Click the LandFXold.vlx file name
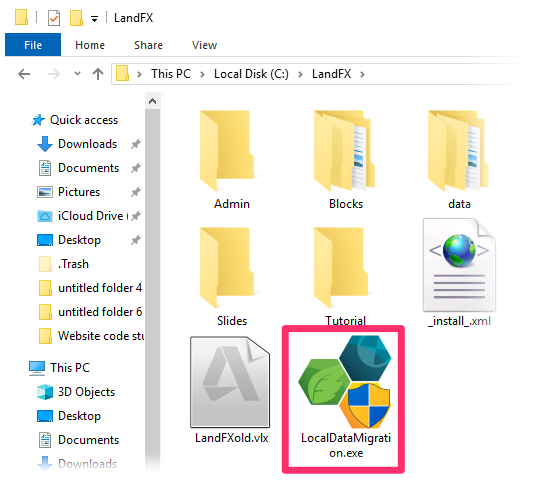The height and width of the screenshot is (482, 554). [231, 438]
